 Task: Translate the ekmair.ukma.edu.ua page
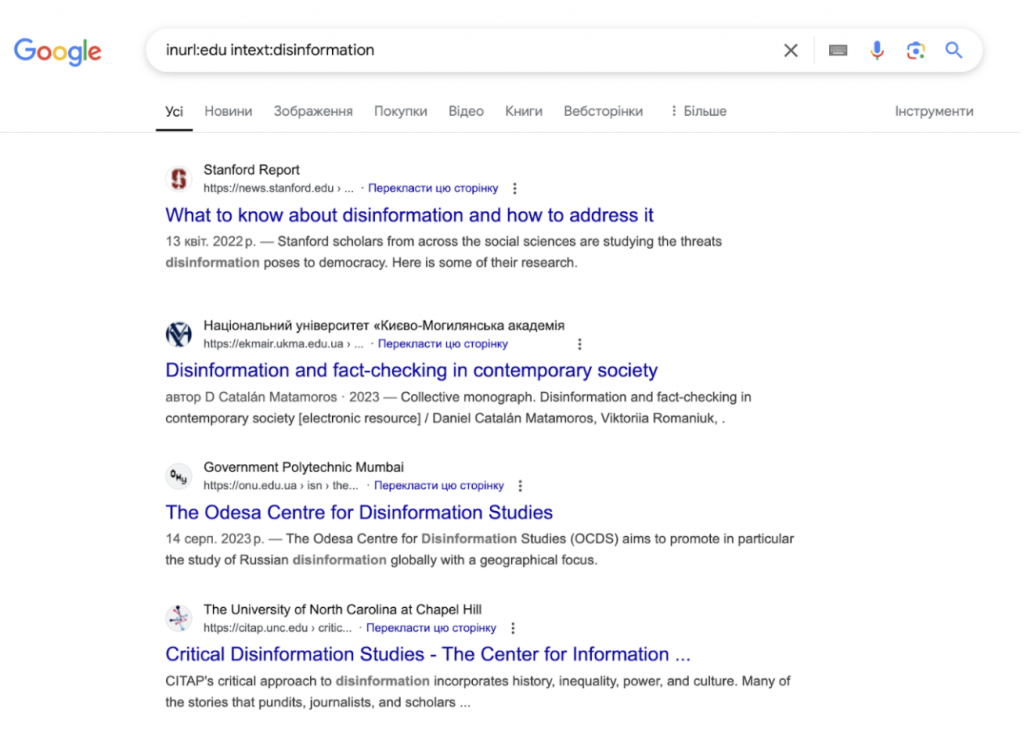tap(443, 343)
